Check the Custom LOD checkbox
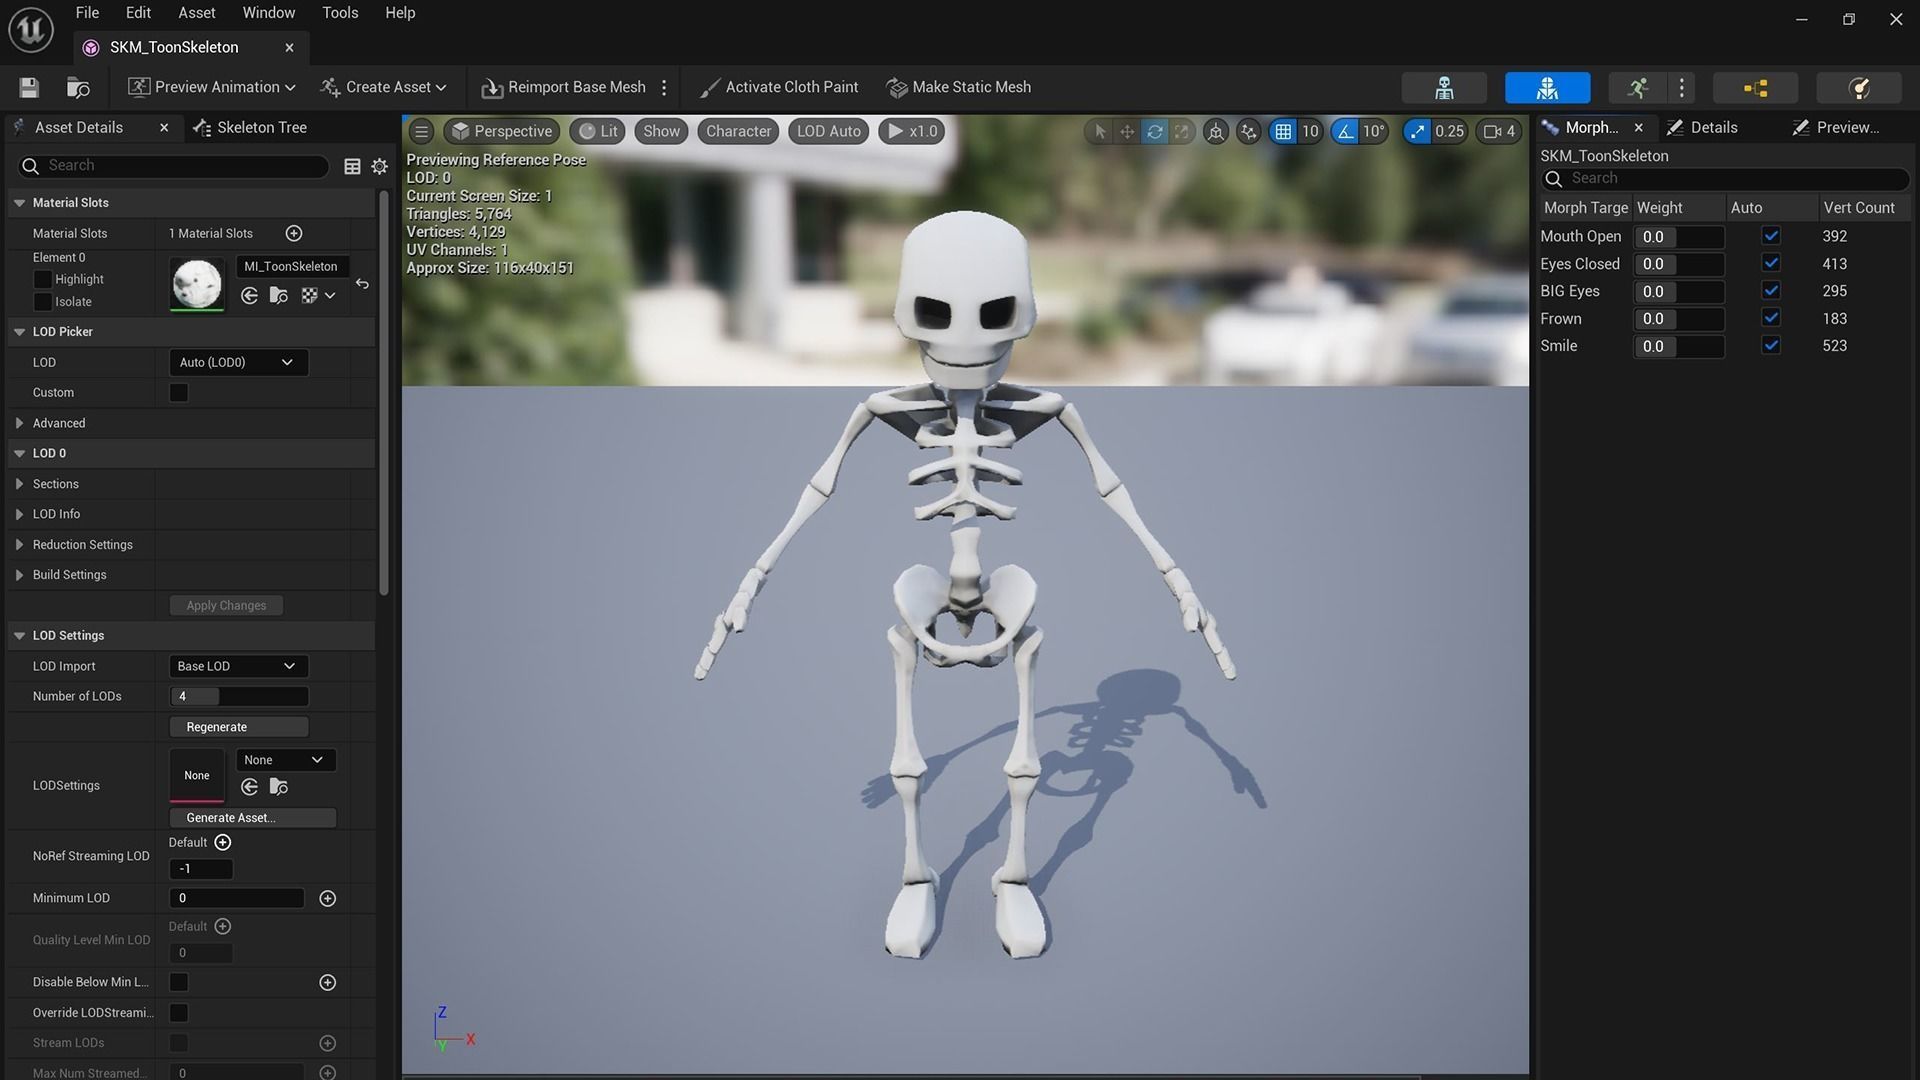Image resolution: width=1920 pixels, height=1080 pixels. coord(179,393)
